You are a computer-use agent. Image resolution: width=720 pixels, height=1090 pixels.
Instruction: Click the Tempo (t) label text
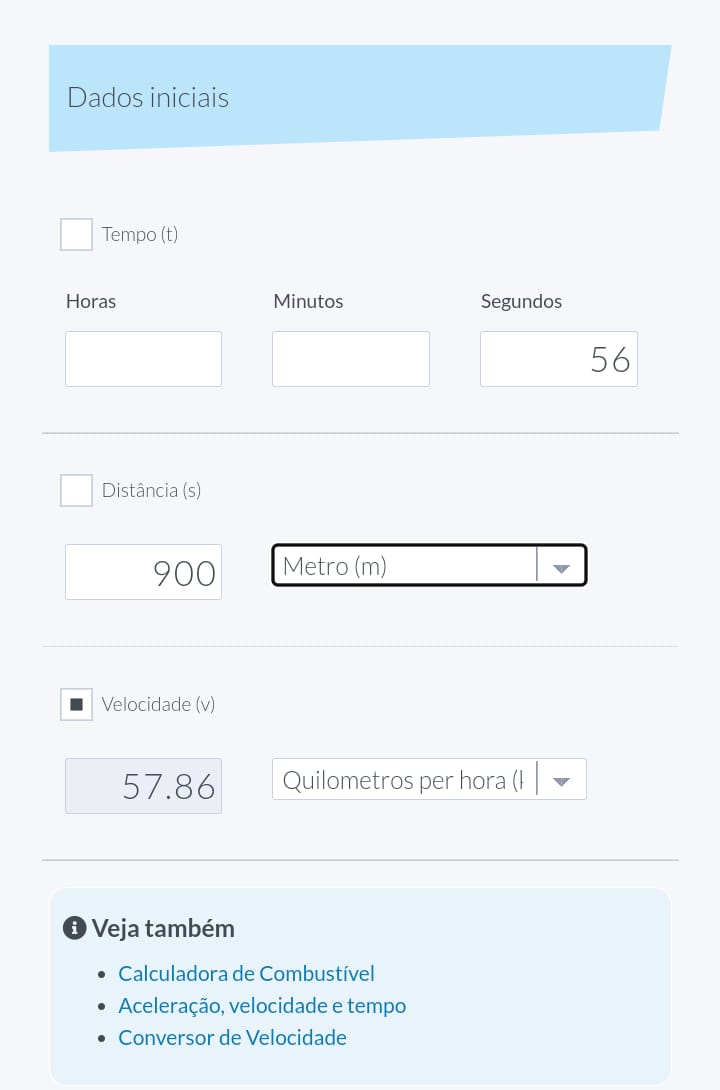(x=140, y=235)
